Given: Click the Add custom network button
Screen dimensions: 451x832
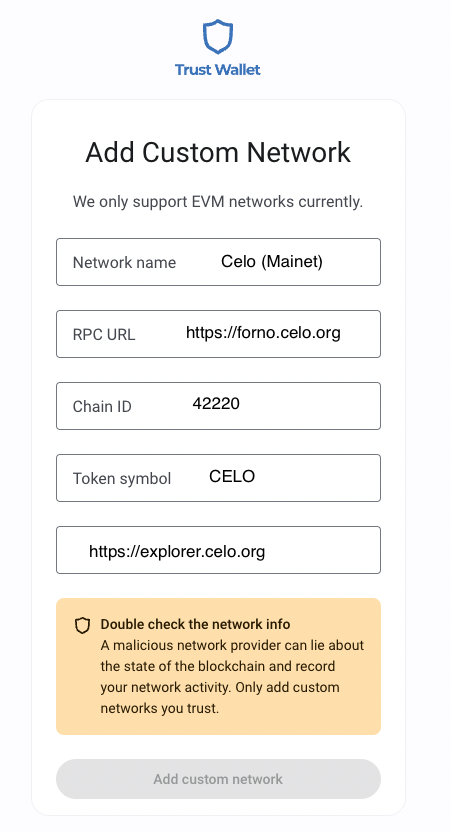Looking at the screenshot, I should (x=218, y=779).
